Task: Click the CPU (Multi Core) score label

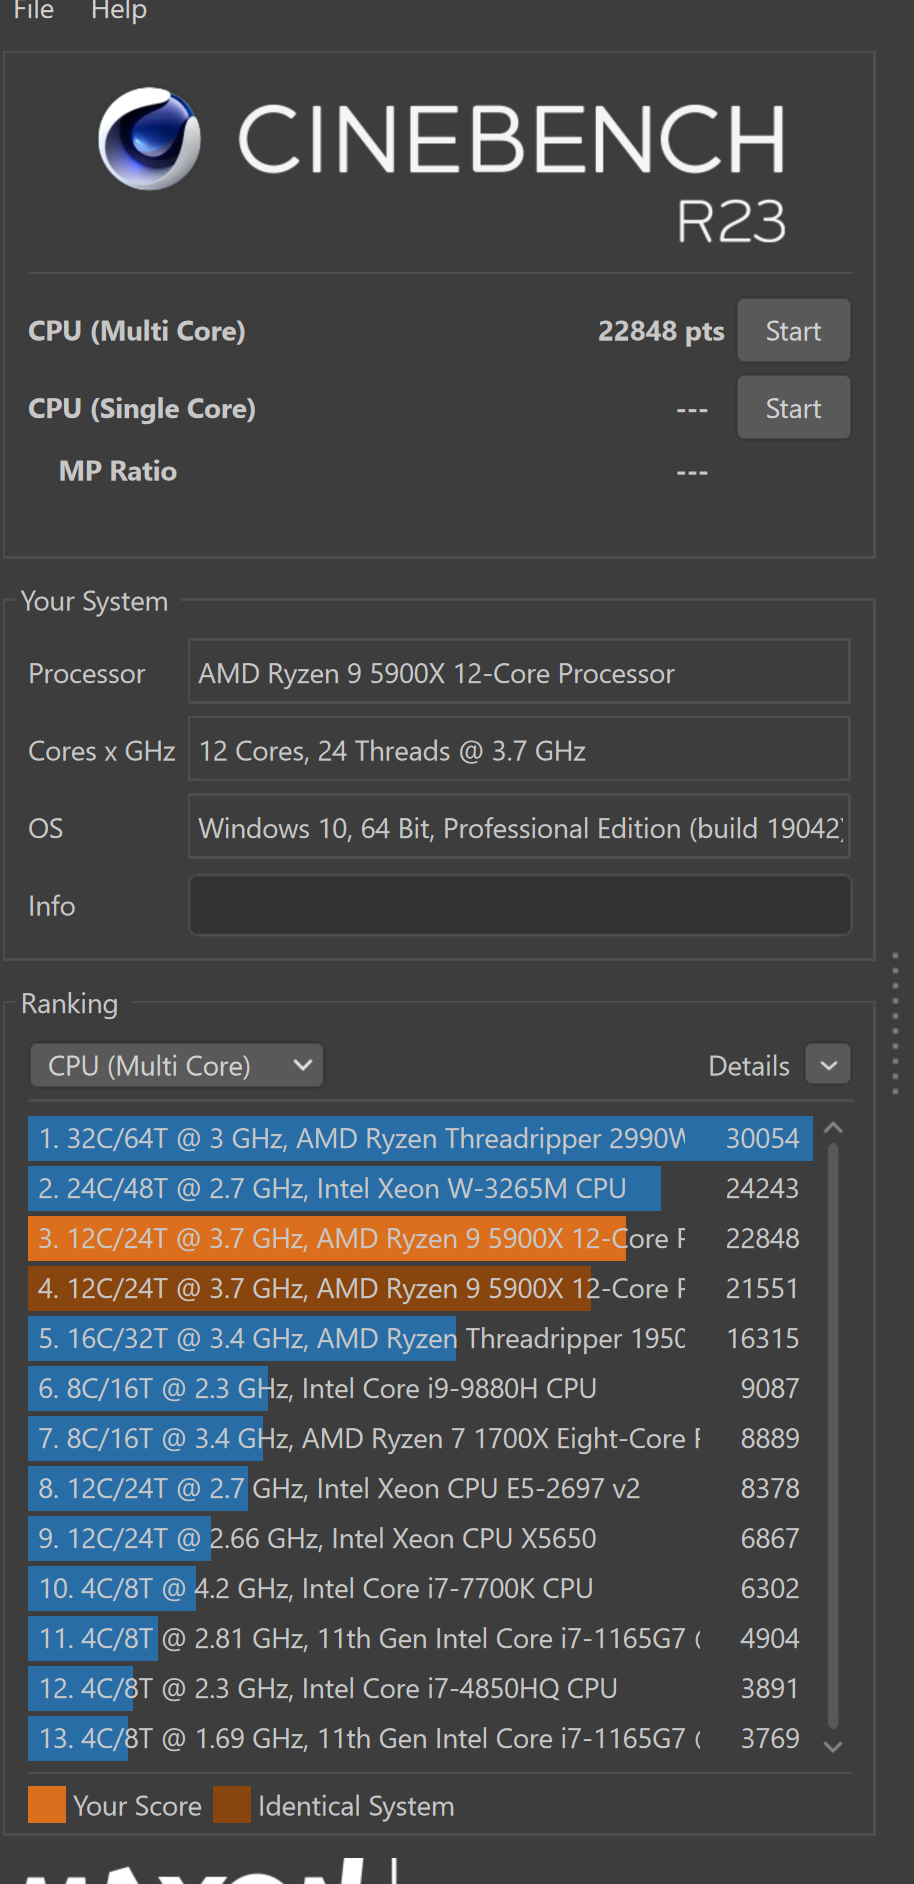Action: tap(137, 332)
